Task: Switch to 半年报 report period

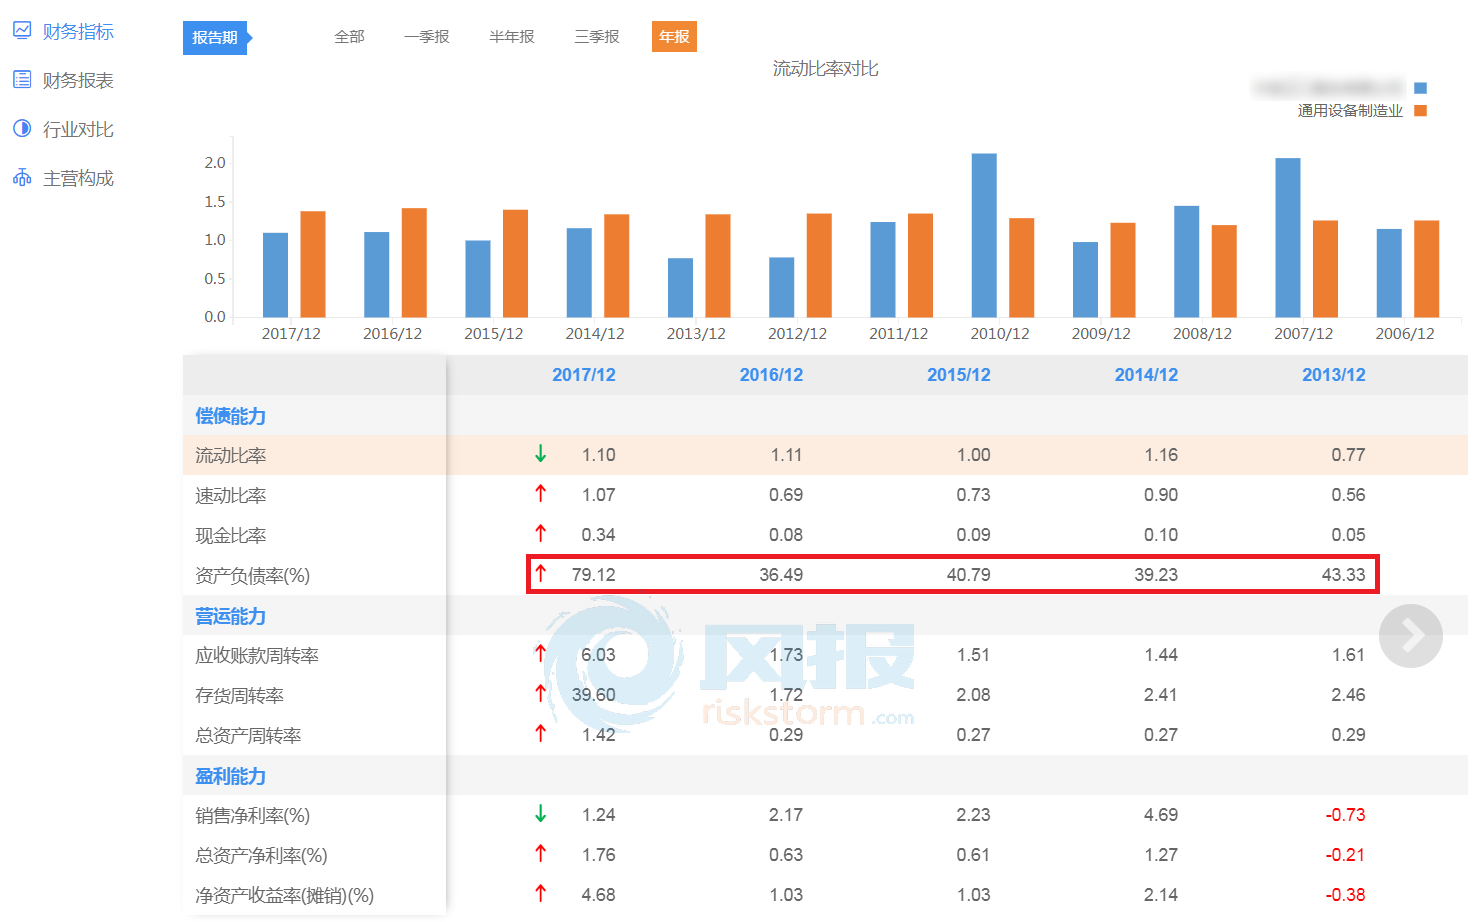Action: point(512,37)
